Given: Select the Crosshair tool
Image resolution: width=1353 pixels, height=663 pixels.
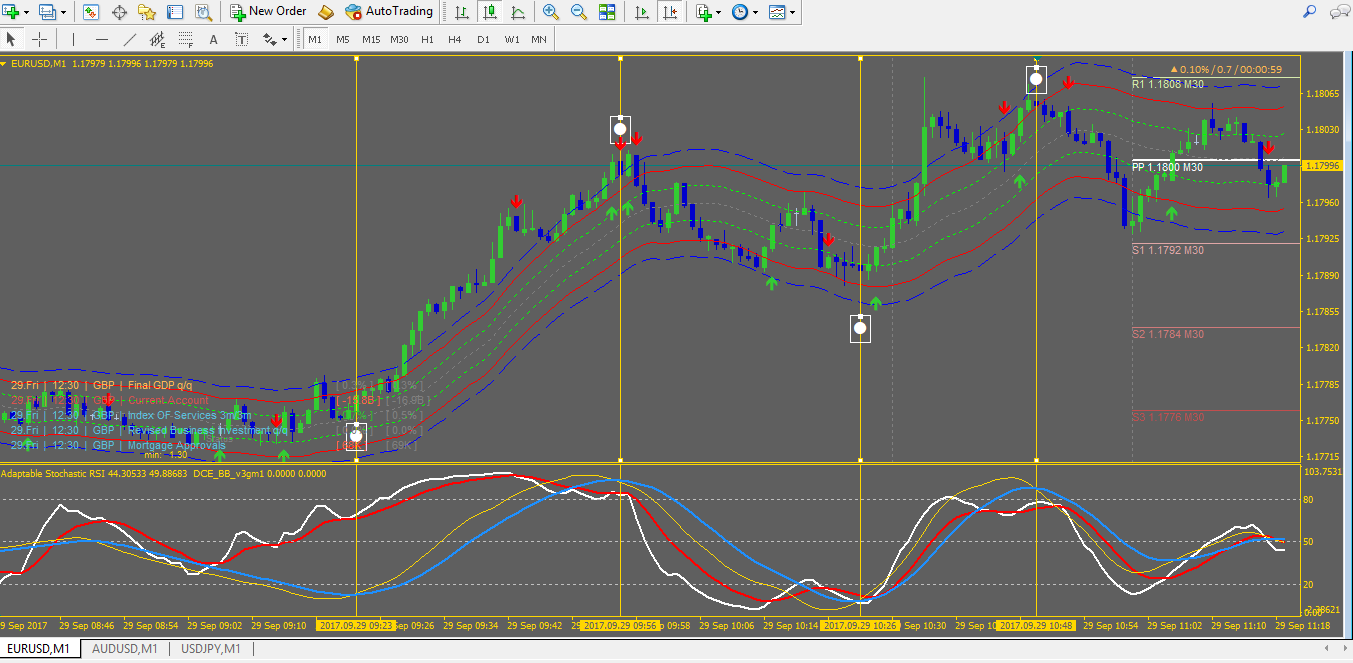Looking at the screenshot, I should tap(39, 39).
